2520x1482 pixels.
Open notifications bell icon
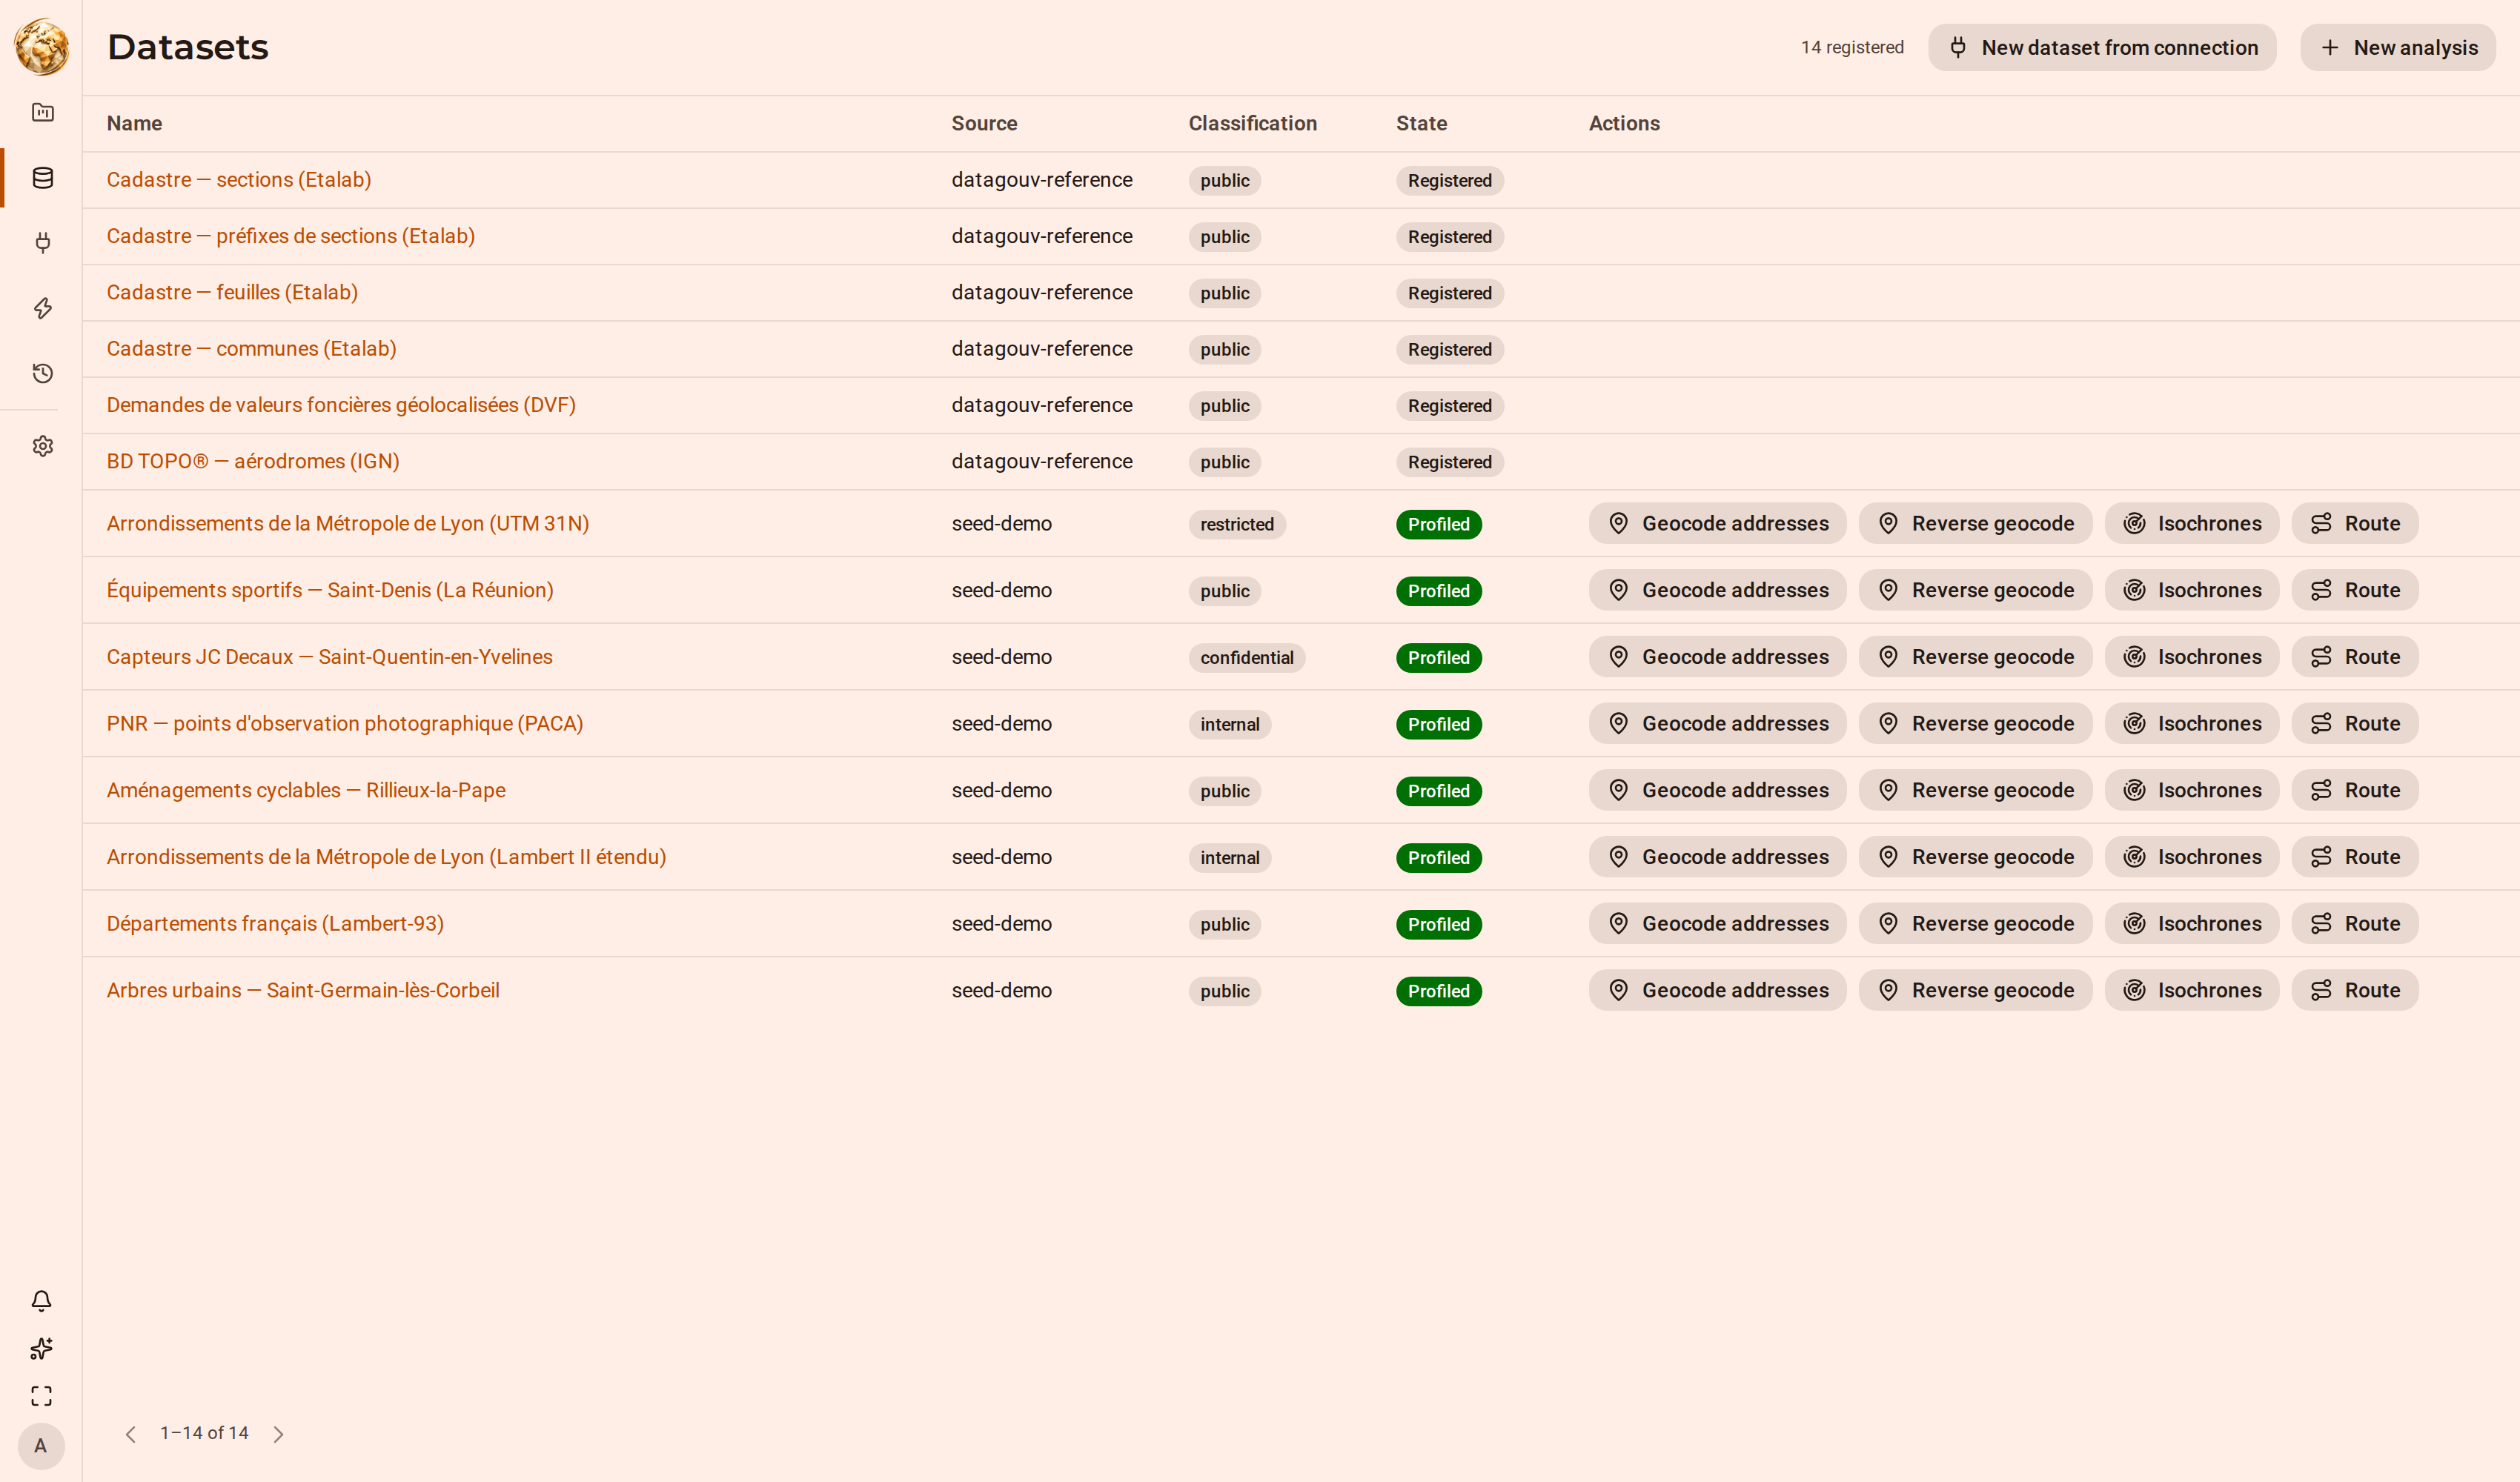coord(41,1301)
